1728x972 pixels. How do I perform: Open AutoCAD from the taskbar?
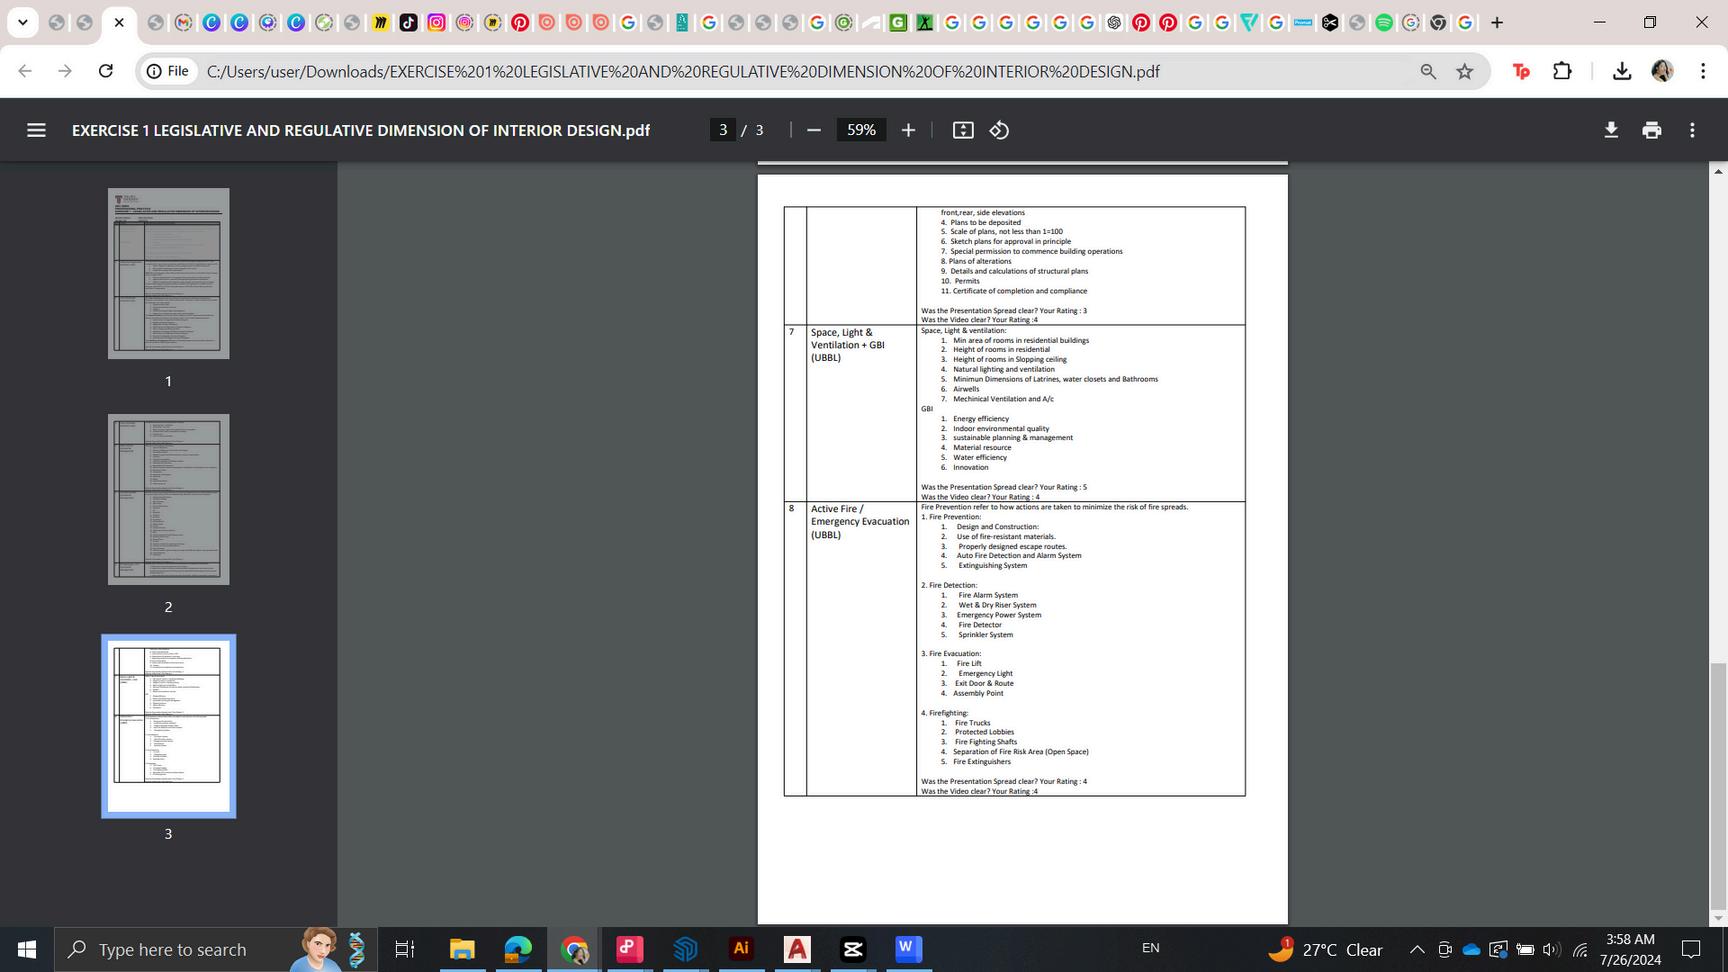797,949
